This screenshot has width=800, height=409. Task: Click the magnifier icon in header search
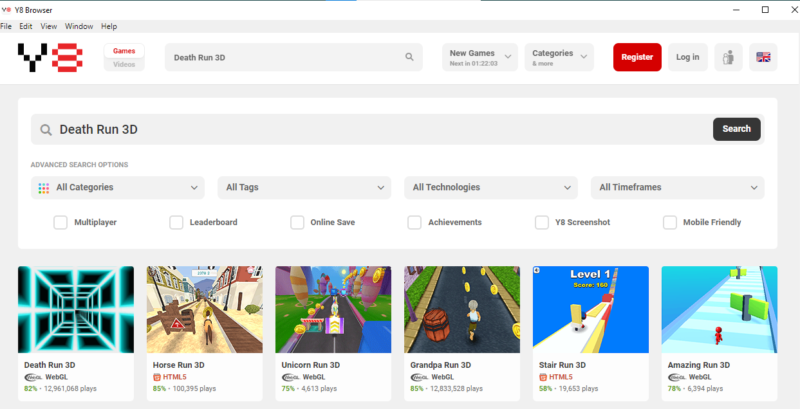pyautogui.click(x=409, y=57)
